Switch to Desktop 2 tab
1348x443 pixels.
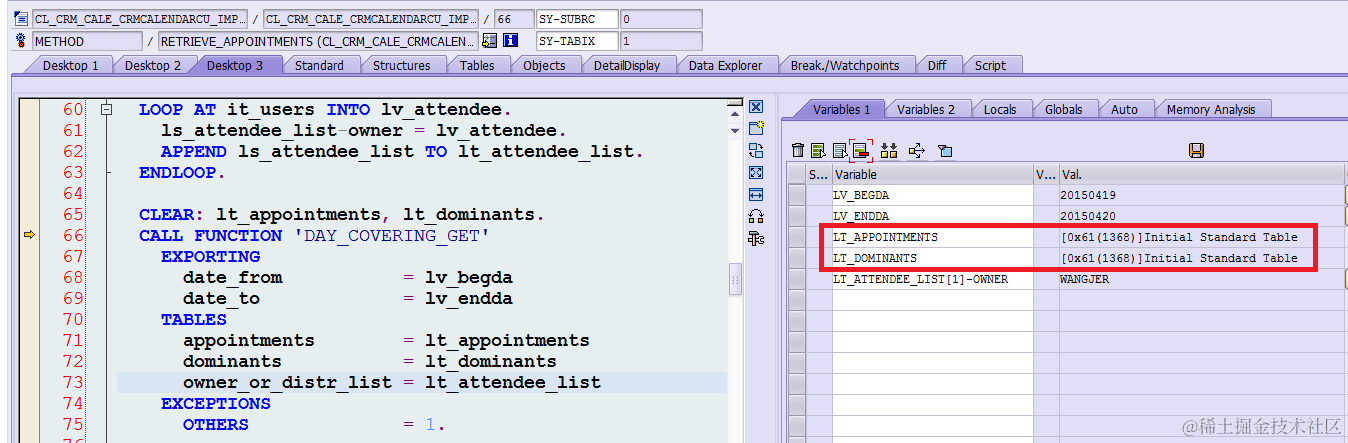(153, 65)
